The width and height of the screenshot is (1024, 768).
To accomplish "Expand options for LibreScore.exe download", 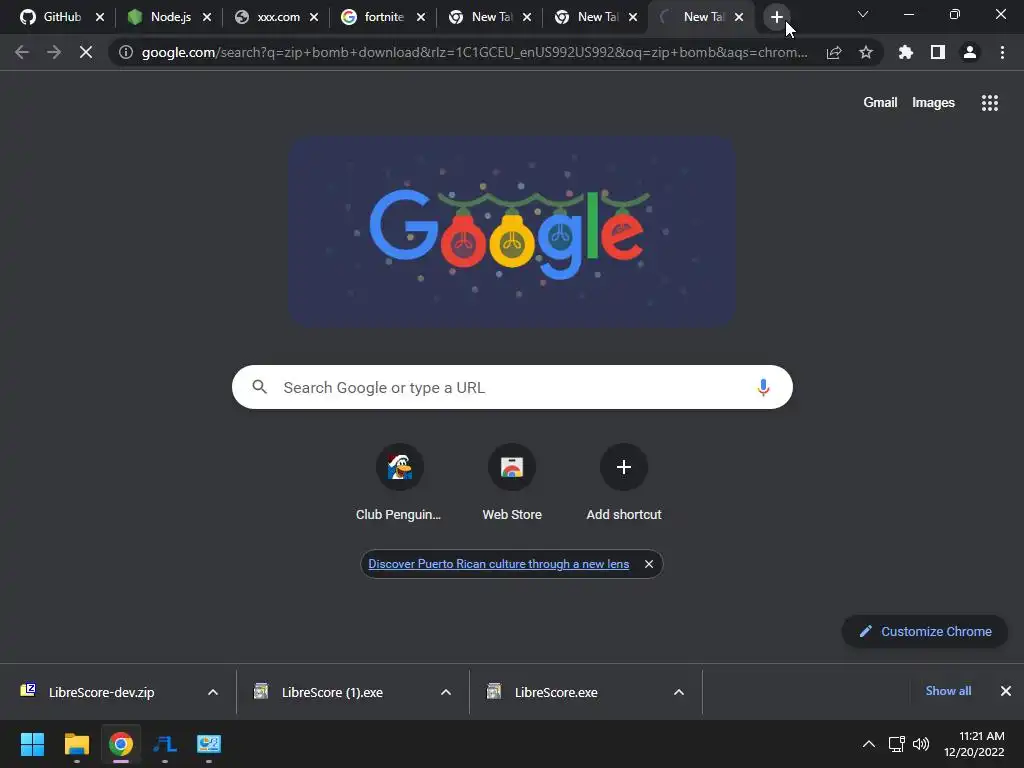I will point(679,692).
